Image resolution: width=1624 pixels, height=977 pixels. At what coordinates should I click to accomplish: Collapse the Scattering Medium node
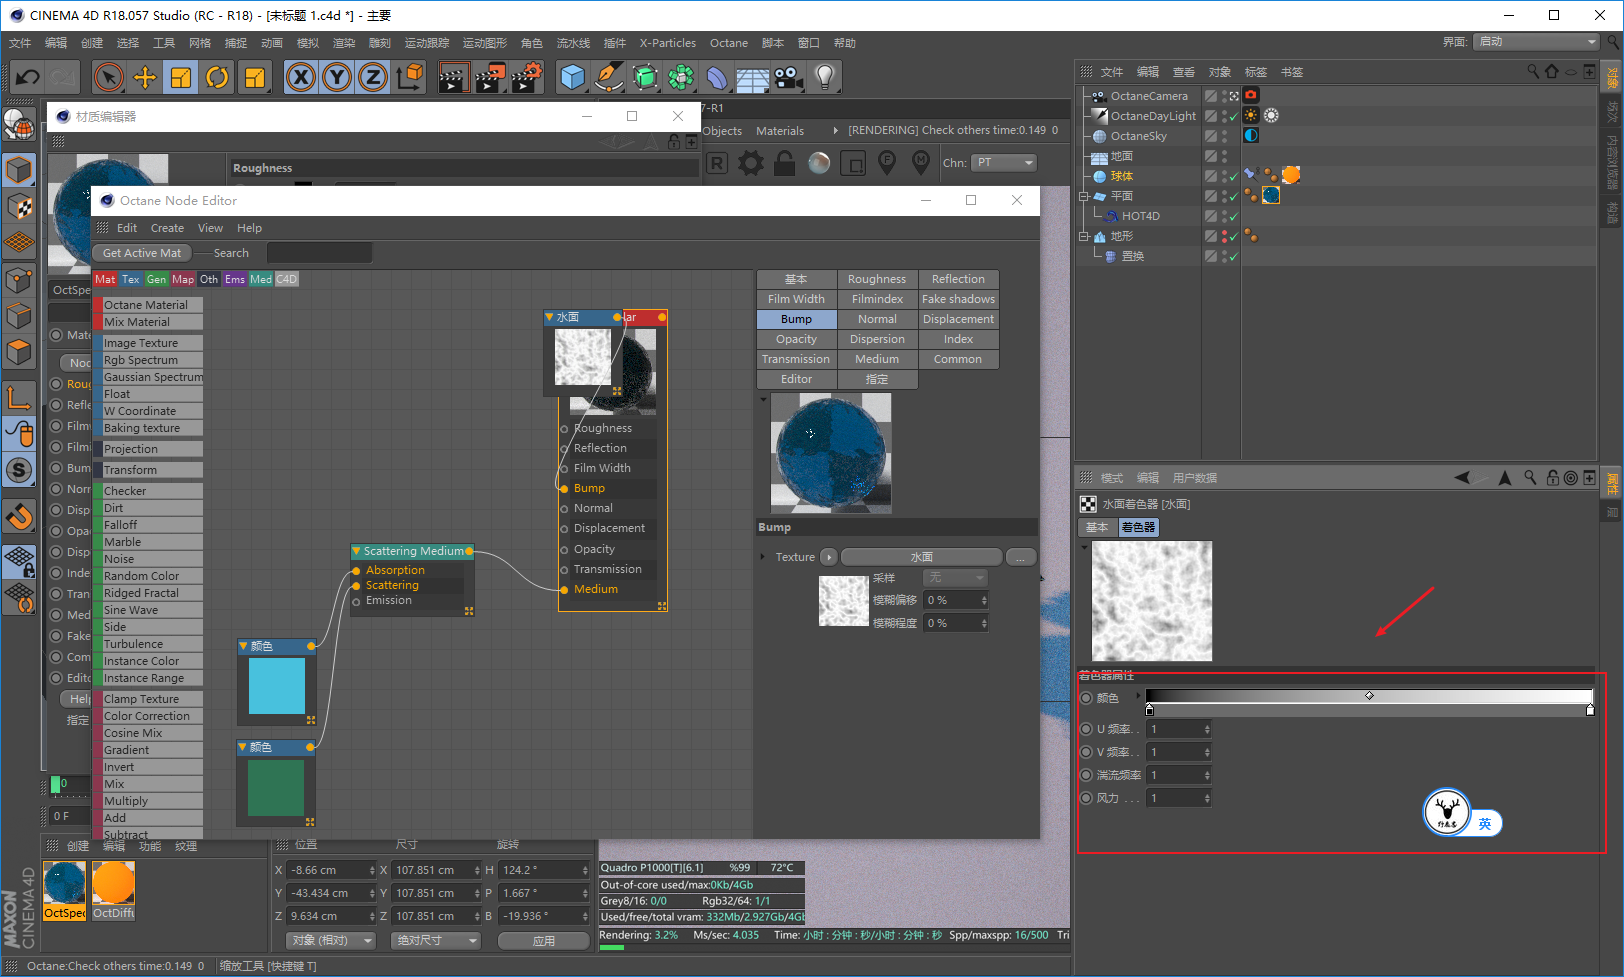[356, 551]
